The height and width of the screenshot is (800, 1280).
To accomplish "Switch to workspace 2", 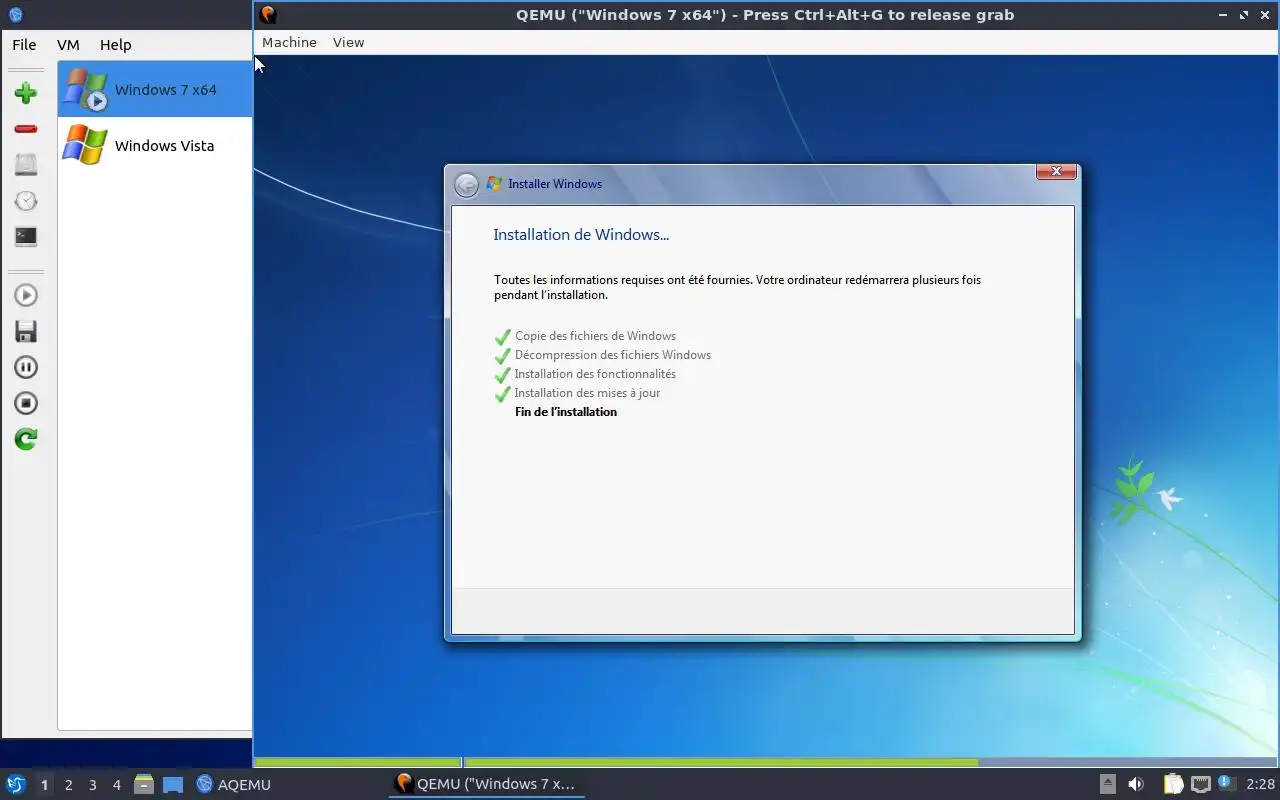I will (68, 785).
